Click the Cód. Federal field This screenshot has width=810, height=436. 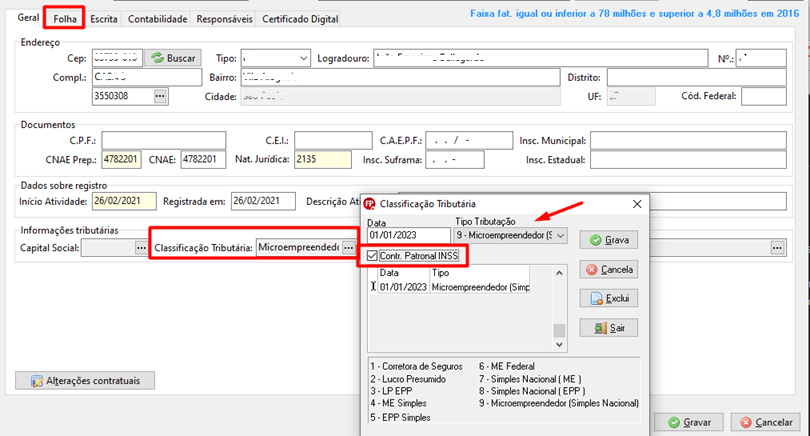(764, 96)
